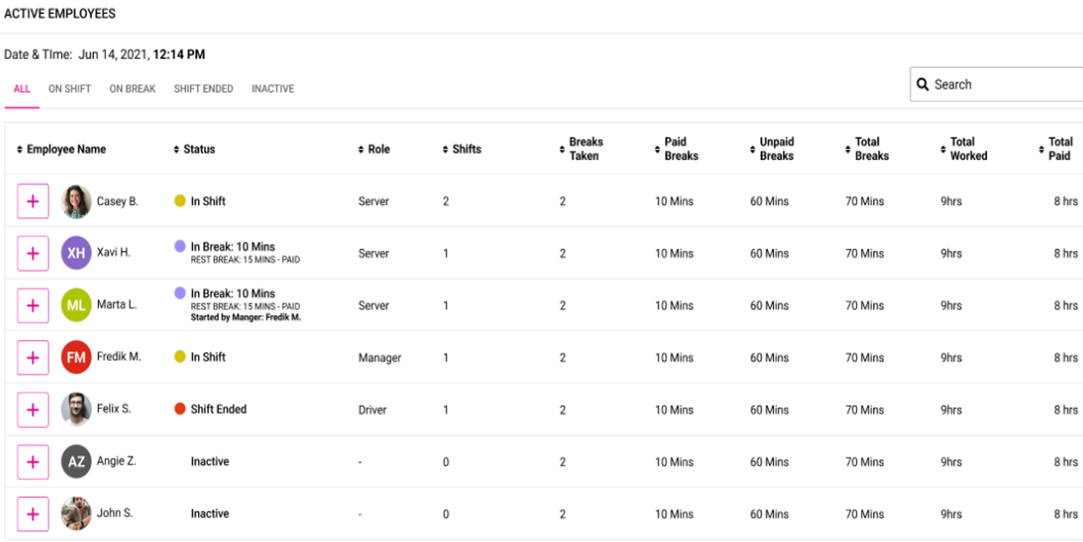1083x542 pixels.
Task: Click Felix S.'s profile photo
Action: (x=76, y=409)
